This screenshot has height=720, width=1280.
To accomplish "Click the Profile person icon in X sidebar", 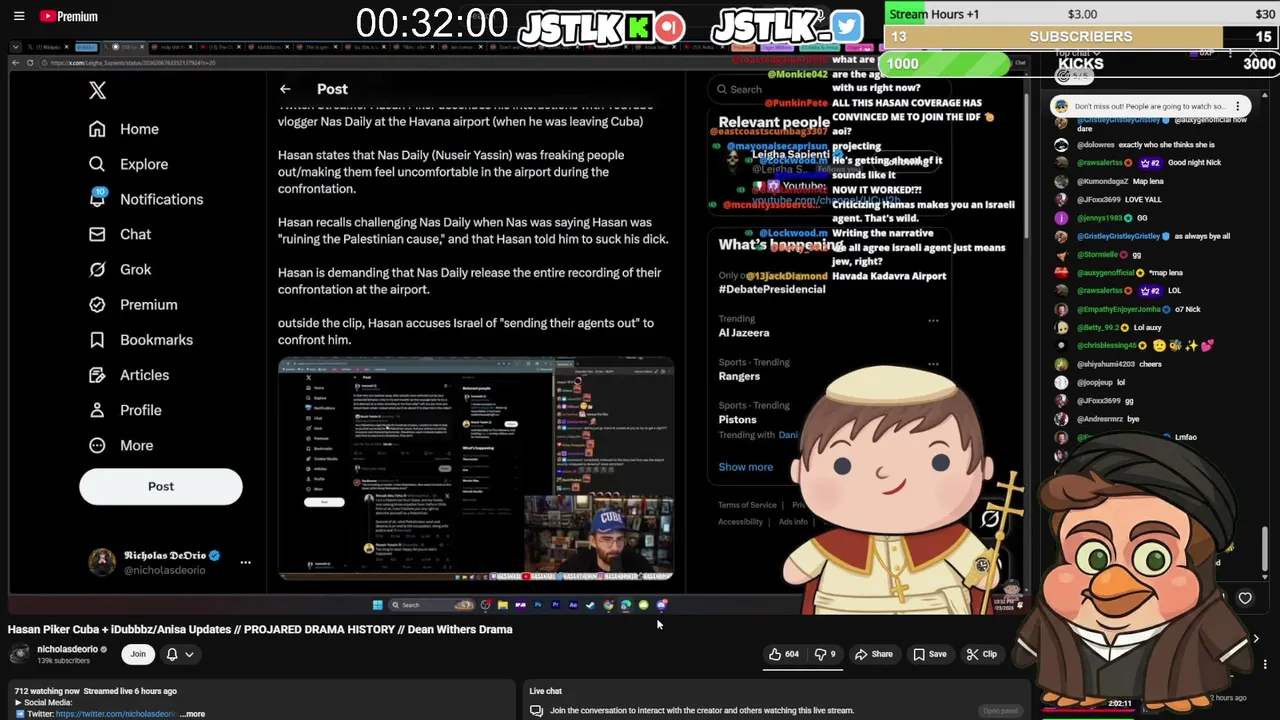I will click(97, 410).
